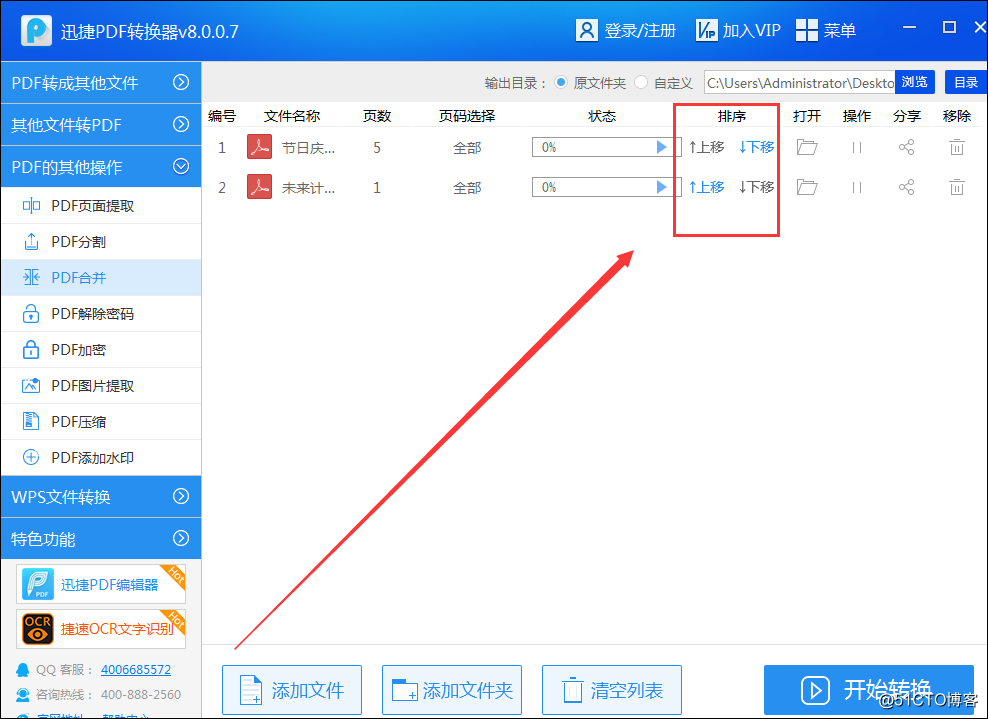988x719 pixels.
Task: Click 浏览 to browse output folder
Action: (x=914, y=82)
